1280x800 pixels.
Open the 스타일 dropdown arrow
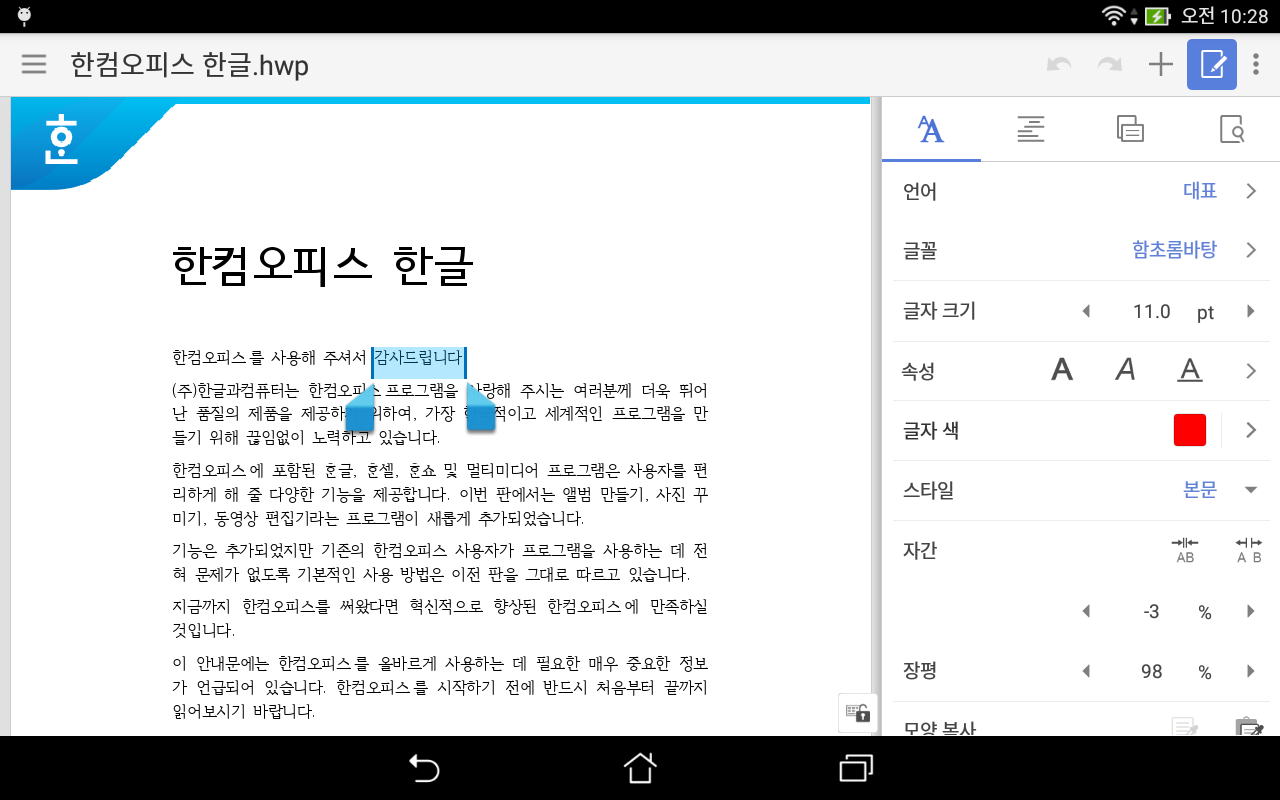pos(1250,490)
